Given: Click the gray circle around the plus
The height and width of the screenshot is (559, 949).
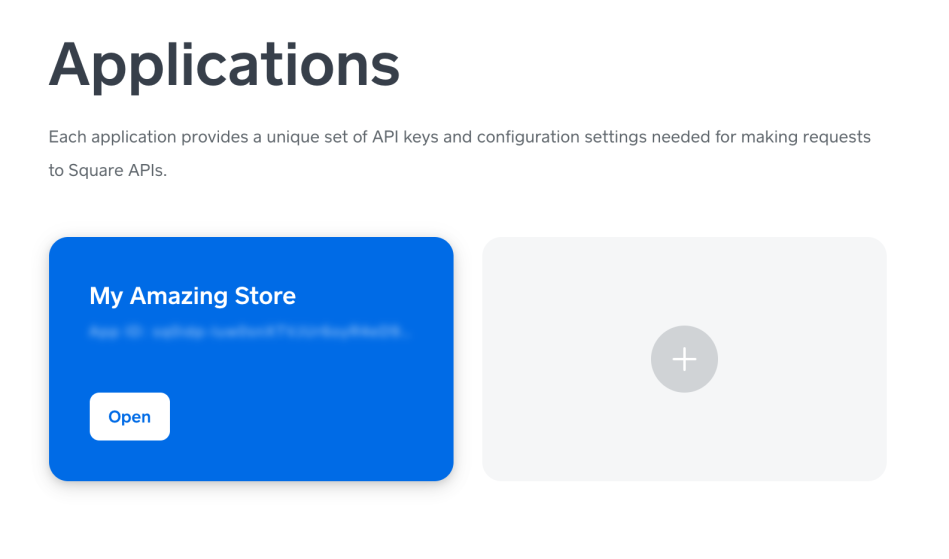Looking at the screenshot, I should [x=684, y=359].
